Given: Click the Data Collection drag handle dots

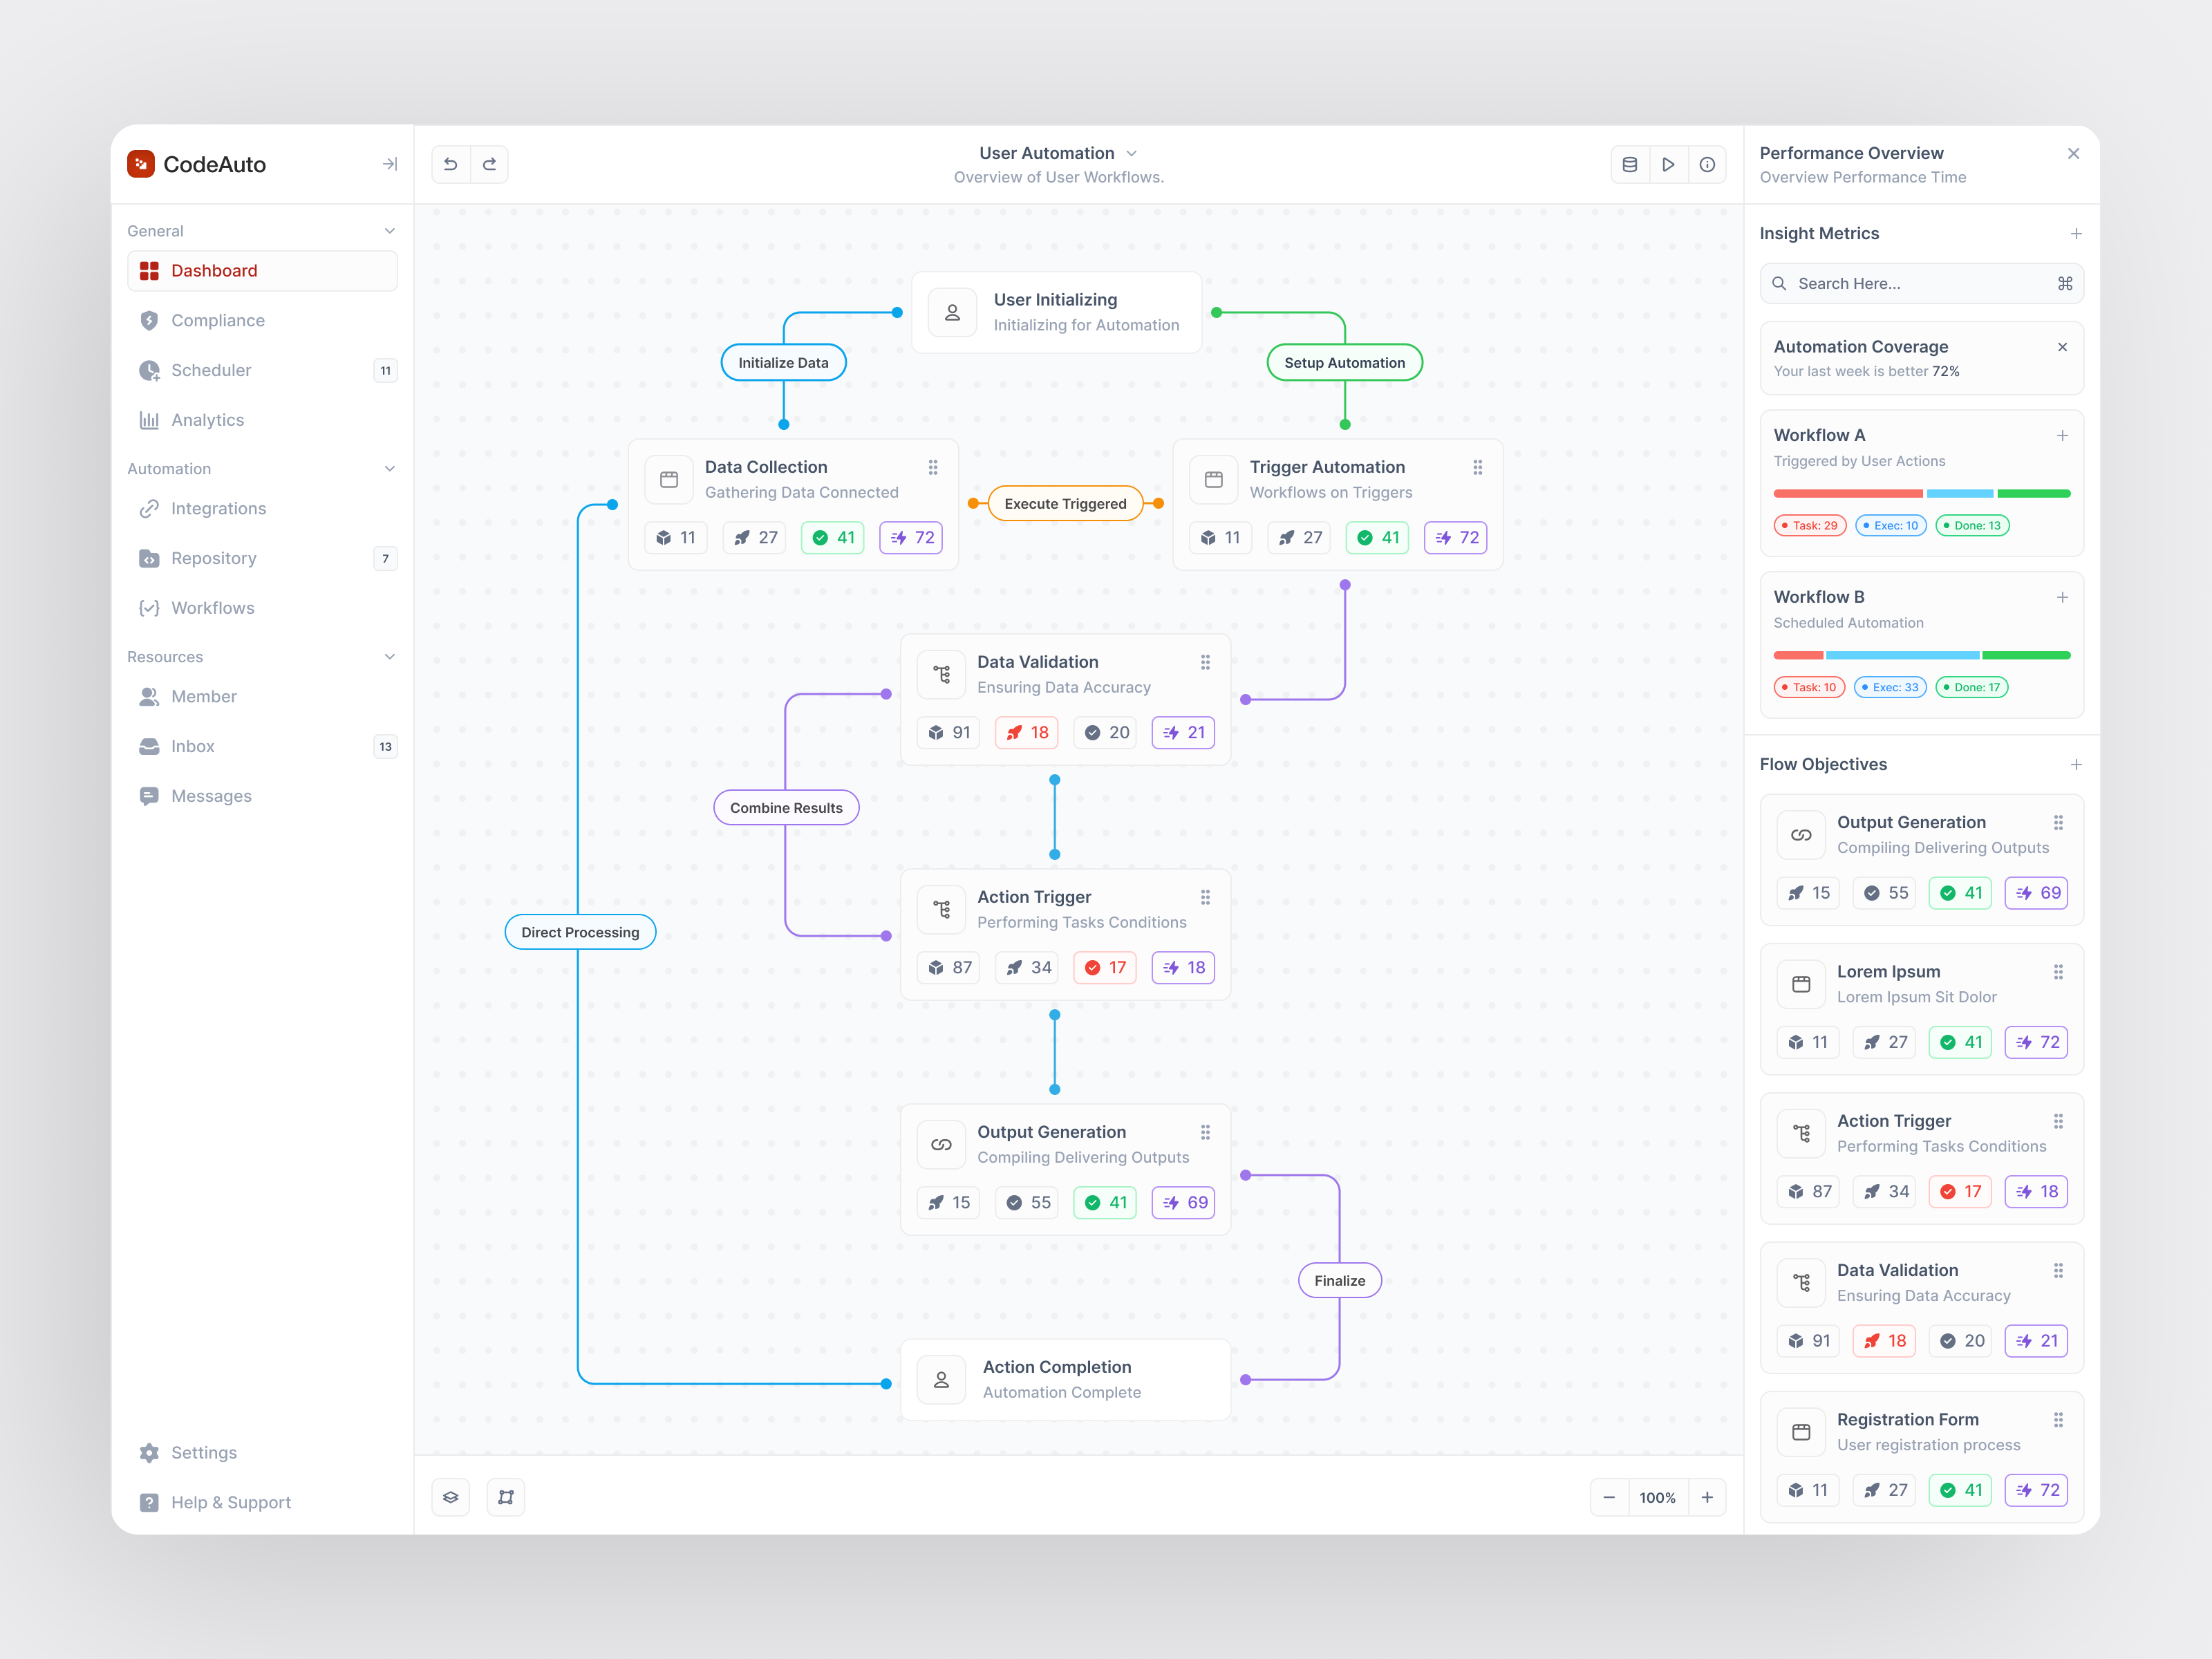Looking at the screenshot, I should coord(933,467).
